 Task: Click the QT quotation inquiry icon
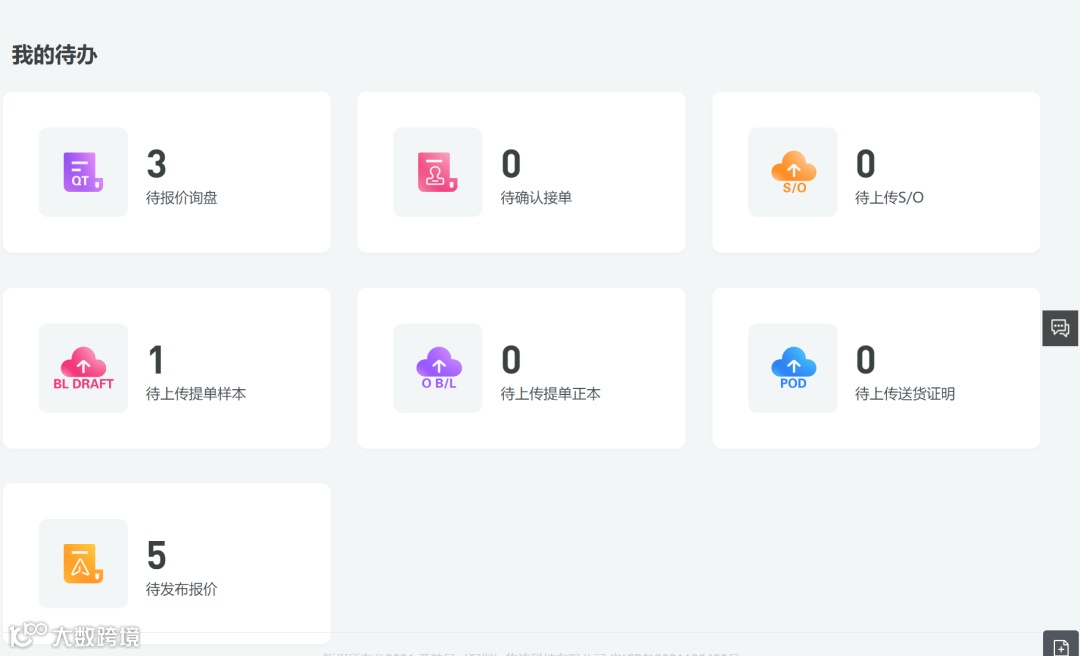[83, 172]
